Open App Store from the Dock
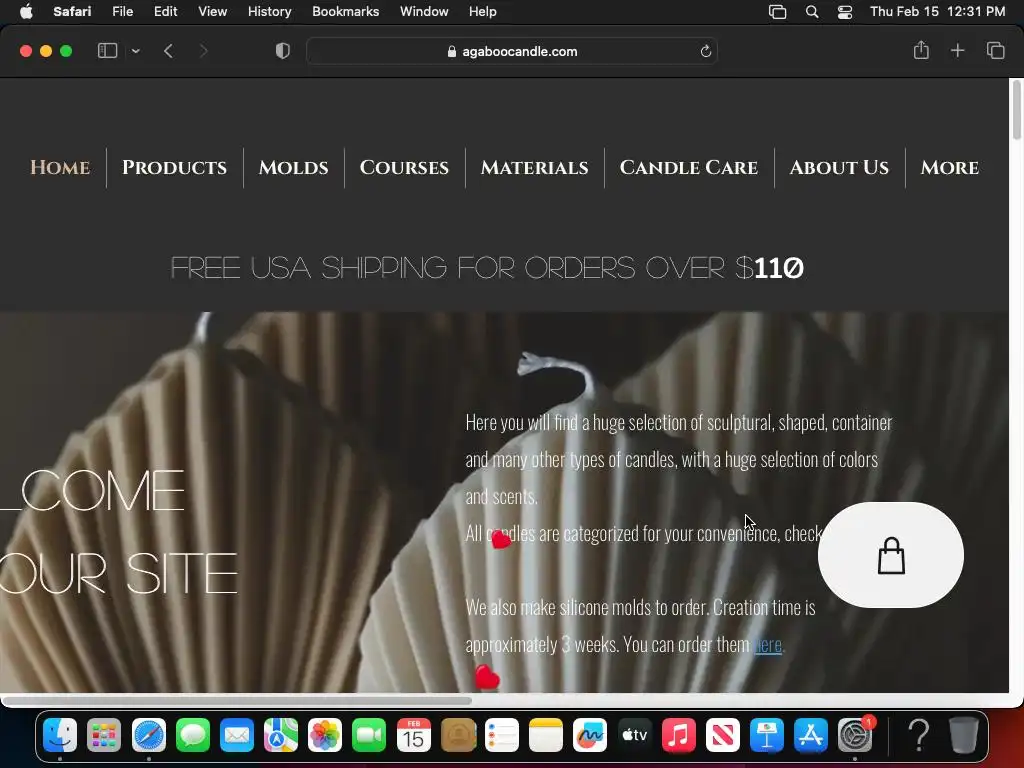This screenshot has width=1024, height=768. (x=810, y=735)
